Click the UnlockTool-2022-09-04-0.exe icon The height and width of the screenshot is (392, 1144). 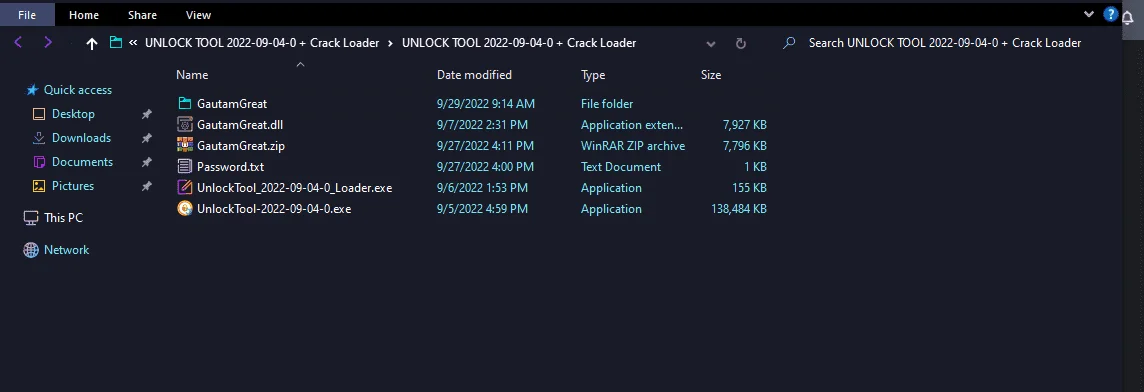[x=185, y=208]
